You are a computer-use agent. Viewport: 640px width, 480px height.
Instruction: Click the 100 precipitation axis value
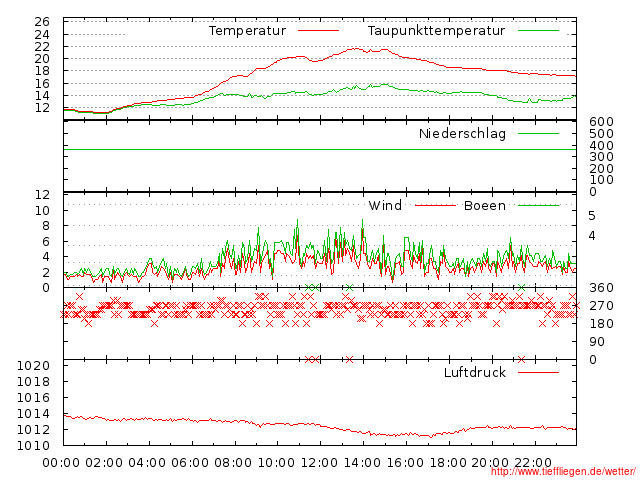(601, 180)
